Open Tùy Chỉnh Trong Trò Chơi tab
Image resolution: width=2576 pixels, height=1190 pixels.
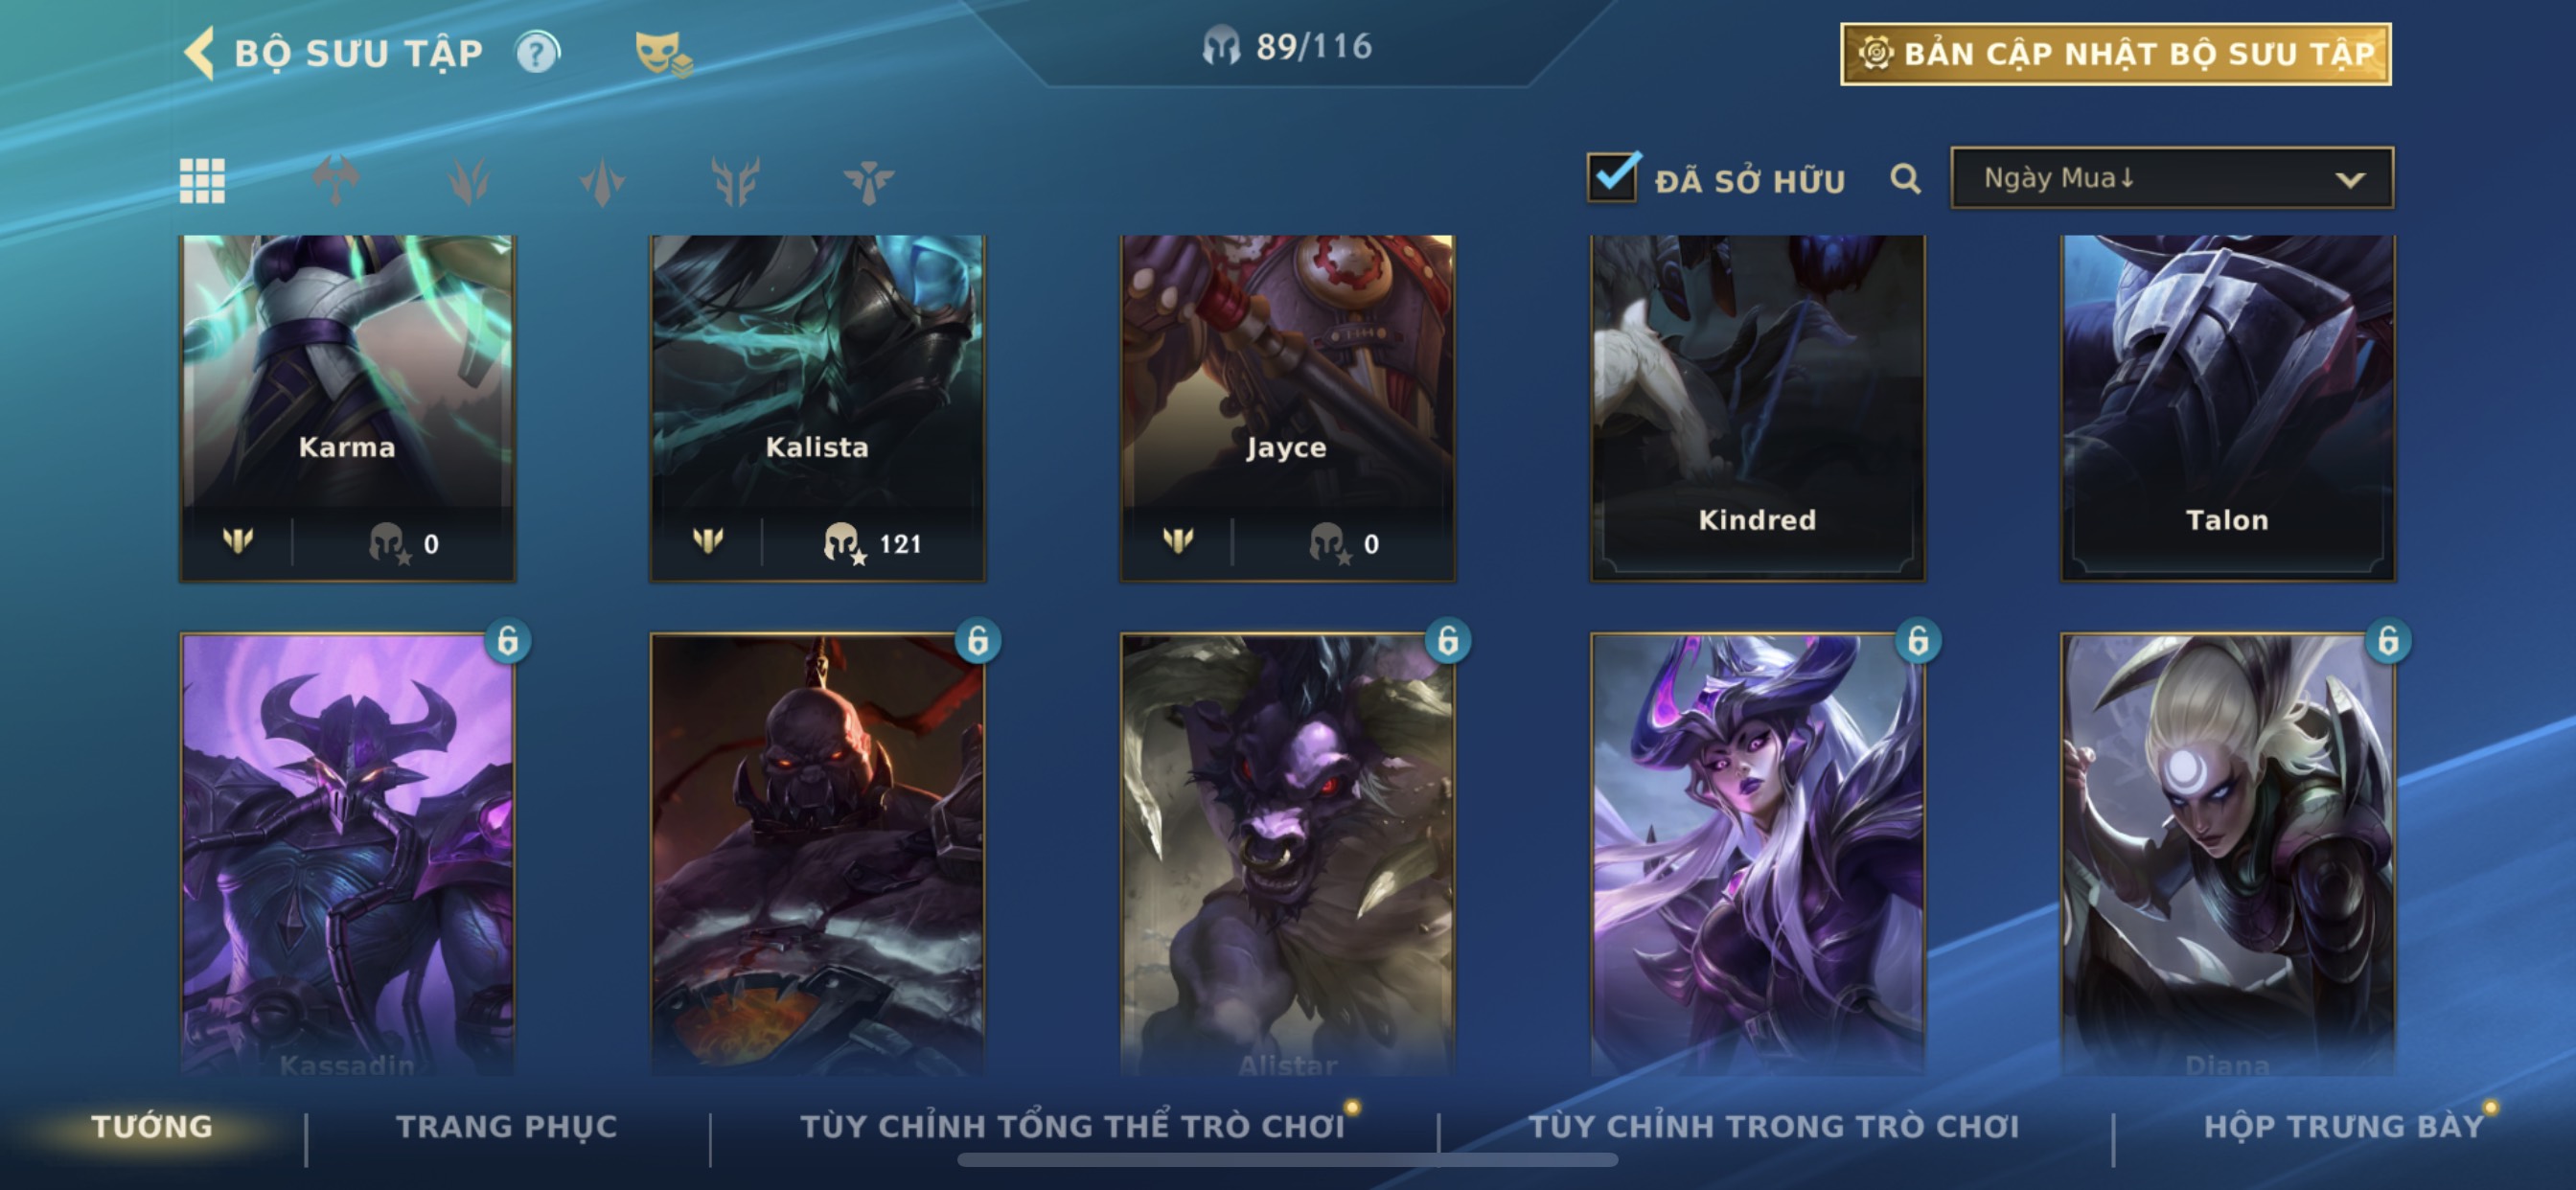[x=1774, y=1126]
